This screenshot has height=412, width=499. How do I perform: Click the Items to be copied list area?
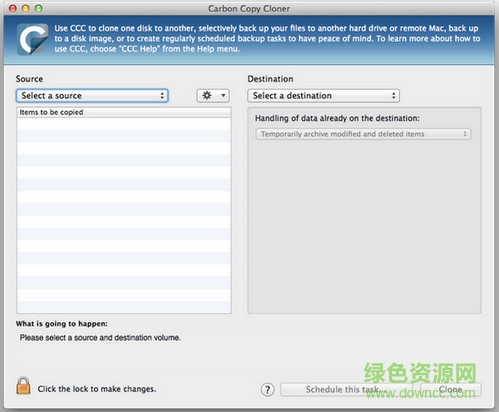pyautogui.click(x=124, y=215)
